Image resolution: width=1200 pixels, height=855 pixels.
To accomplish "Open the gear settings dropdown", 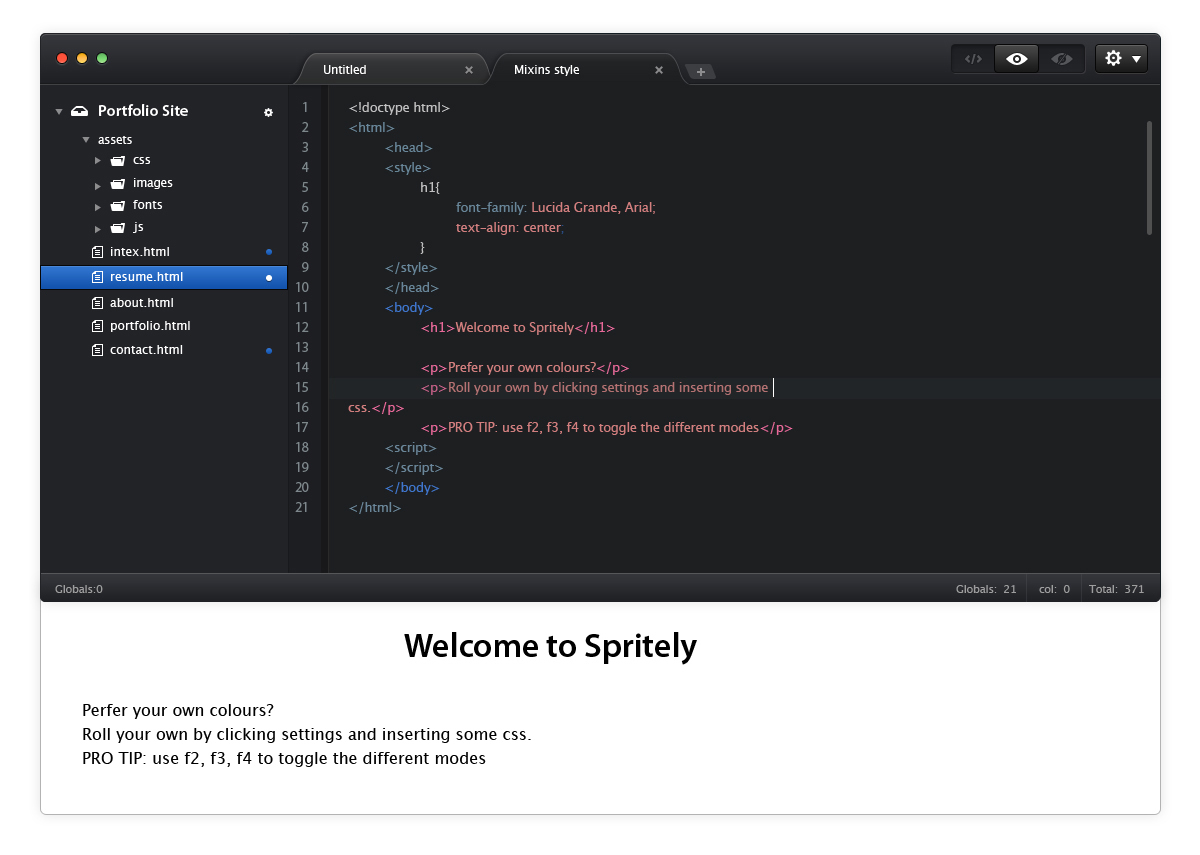I will click(1121, 59).
